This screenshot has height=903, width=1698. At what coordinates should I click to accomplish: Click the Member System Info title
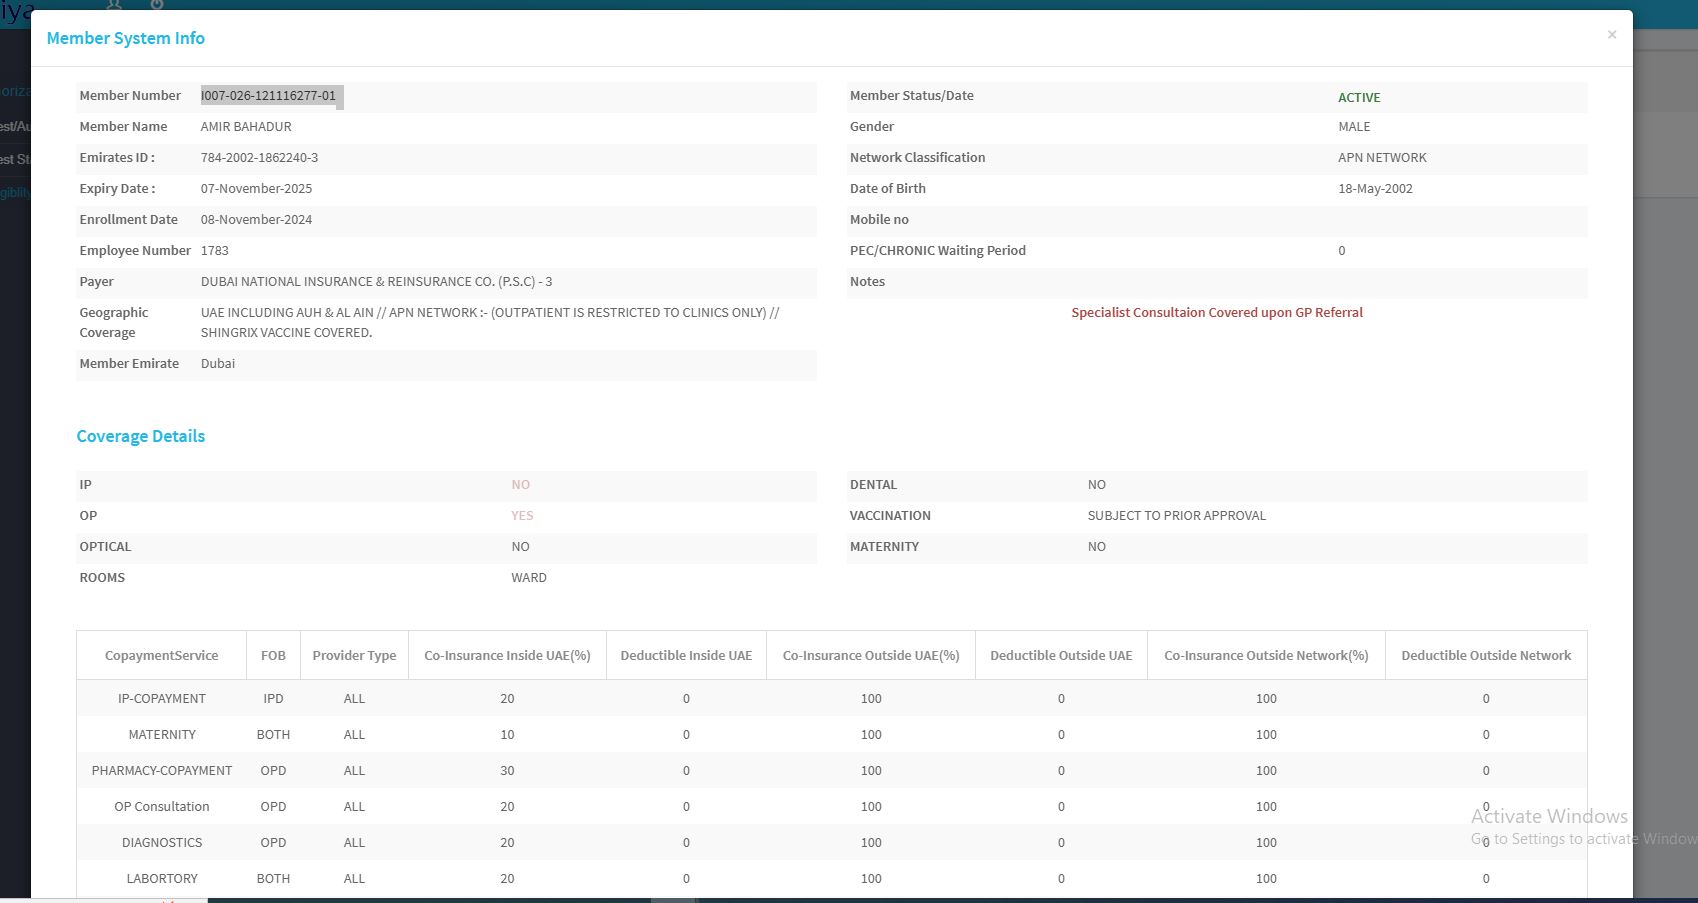(x=126, y=38)
